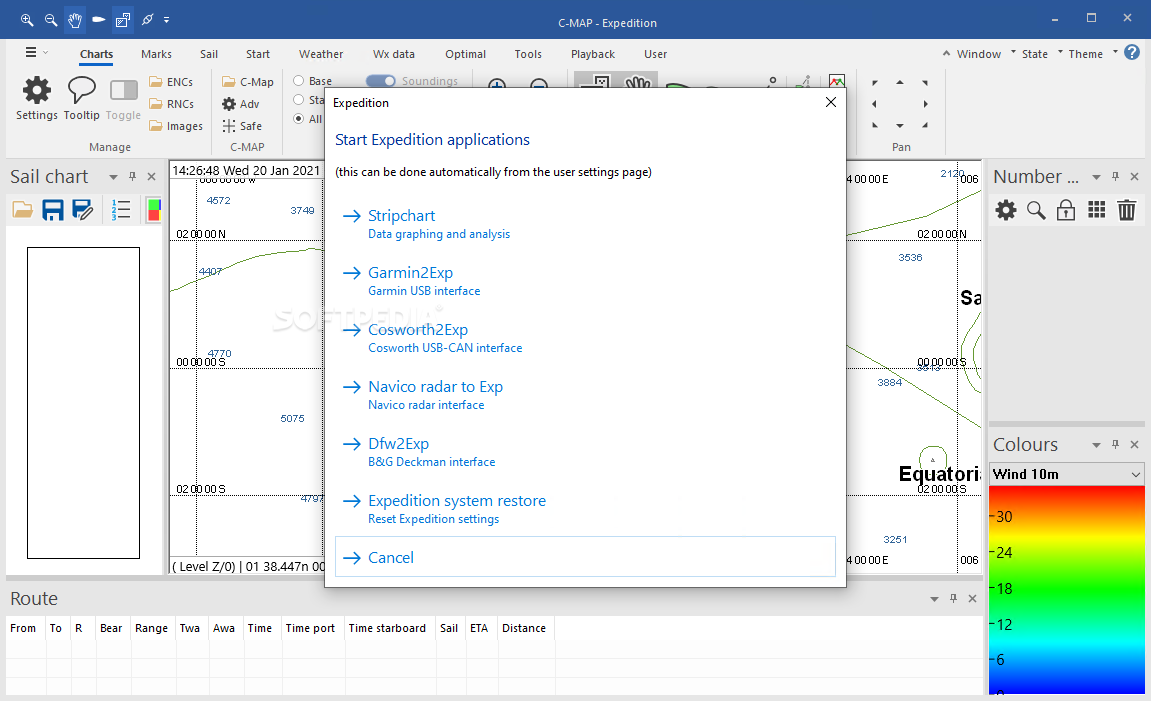1151x701 pixels.
Task: Select the Base radio button
Action: [299, 81]
